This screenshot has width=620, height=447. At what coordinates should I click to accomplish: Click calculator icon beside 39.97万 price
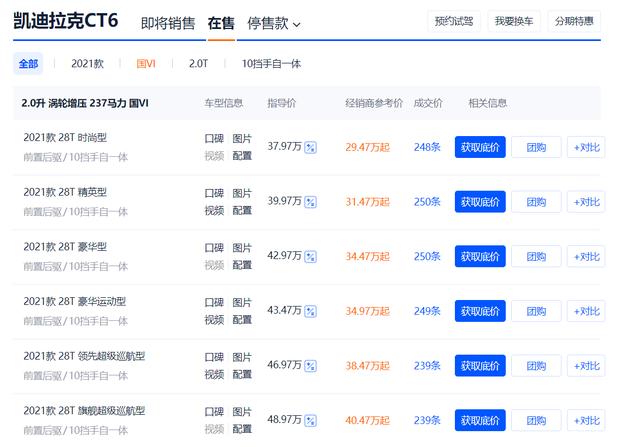(310, 201)
